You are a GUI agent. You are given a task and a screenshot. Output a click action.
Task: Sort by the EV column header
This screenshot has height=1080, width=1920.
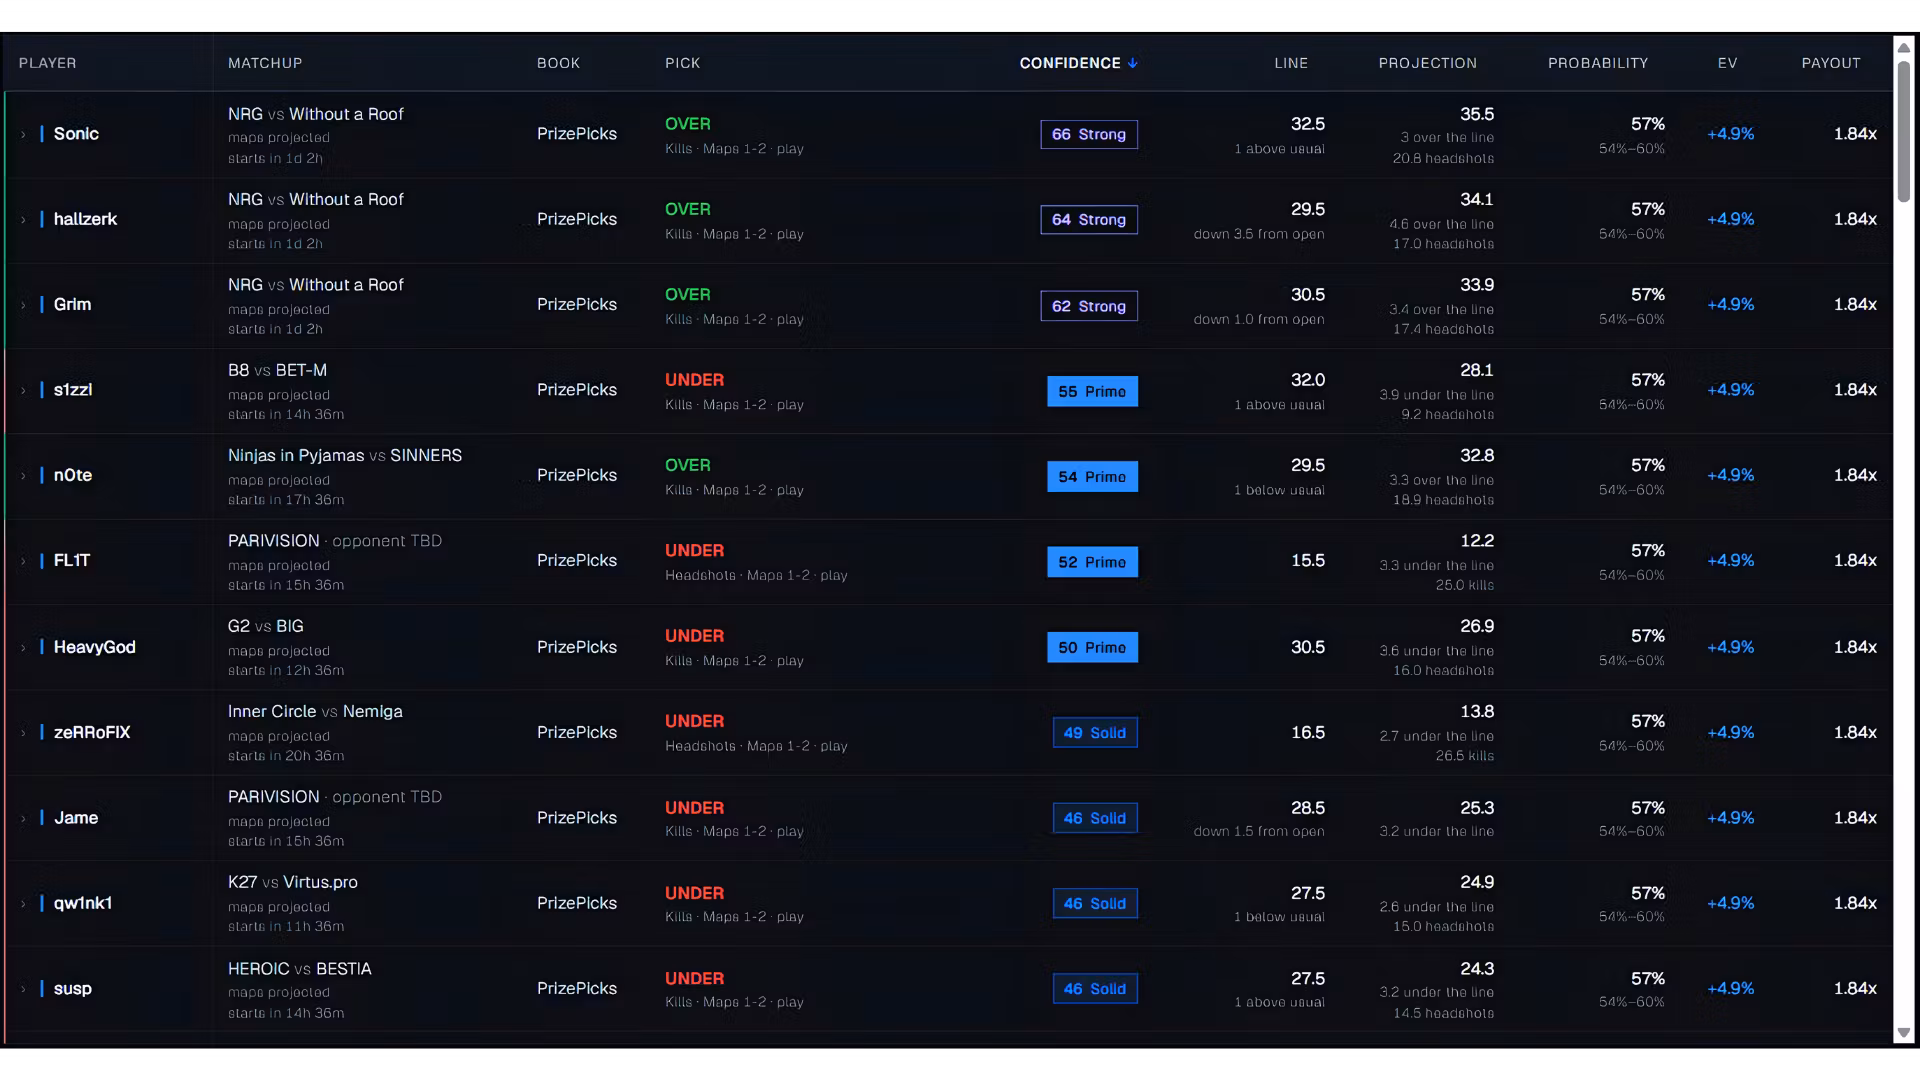(x=1727, y=63)
